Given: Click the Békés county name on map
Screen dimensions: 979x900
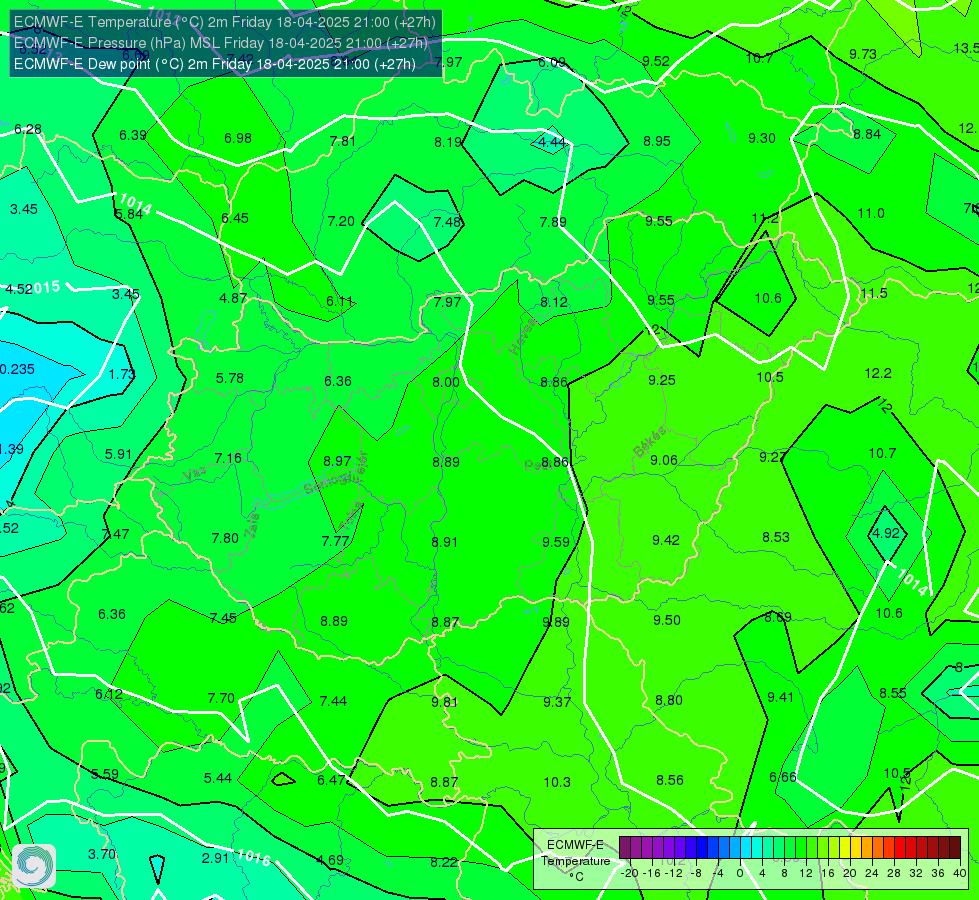Looking at the screenshot, I should pos(650,442).
